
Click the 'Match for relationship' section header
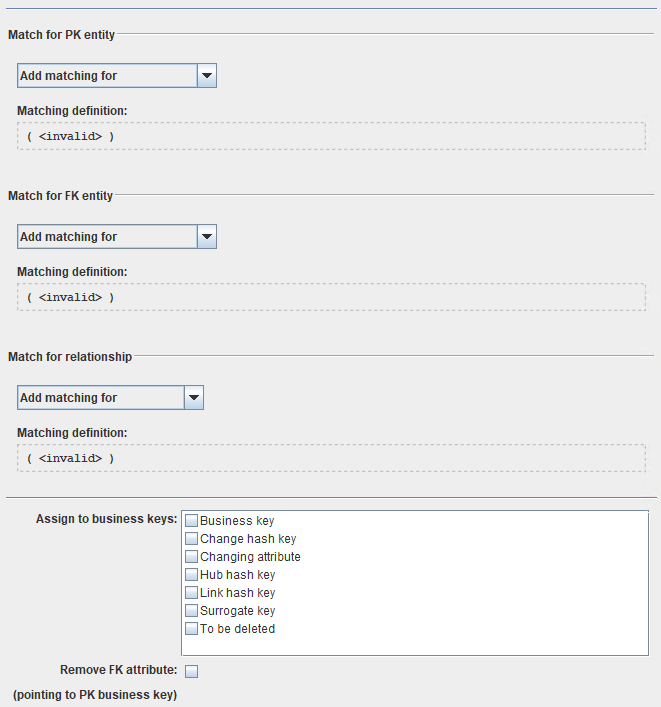(70, 357)
